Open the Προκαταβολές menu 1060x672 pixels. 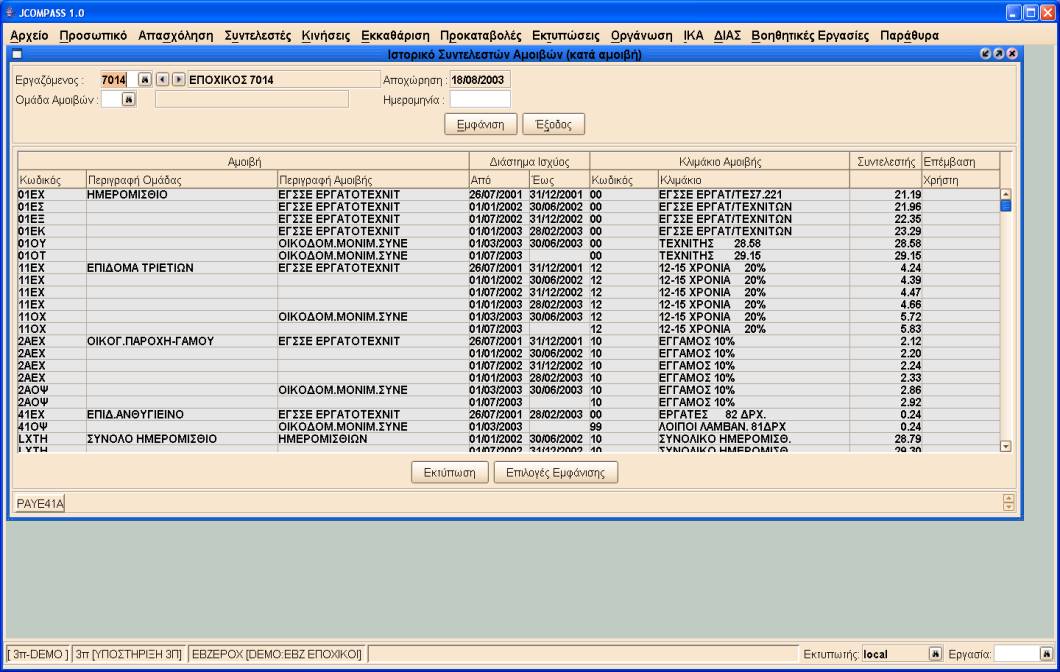coord(481,36)
